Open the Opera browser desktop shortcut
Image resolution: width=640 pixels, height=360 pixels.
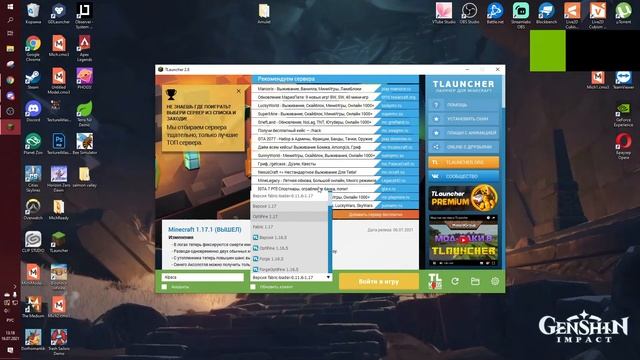623,147
